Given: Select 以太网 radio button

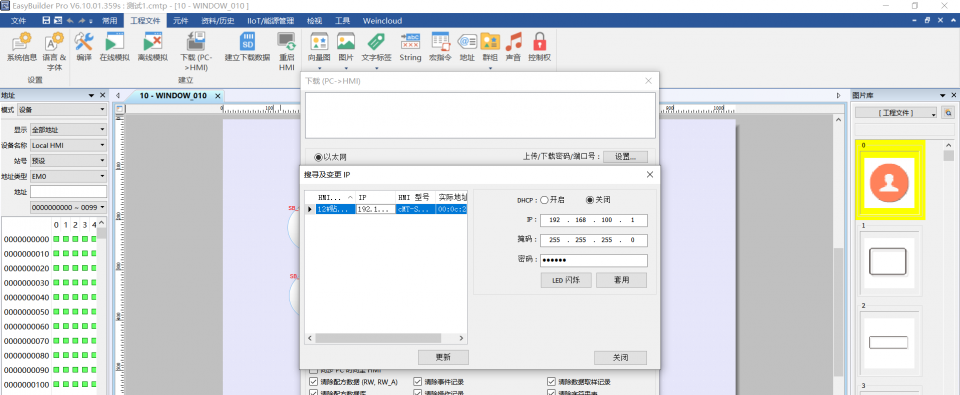Looking at the screenshot, I should (x=318, y=157).
